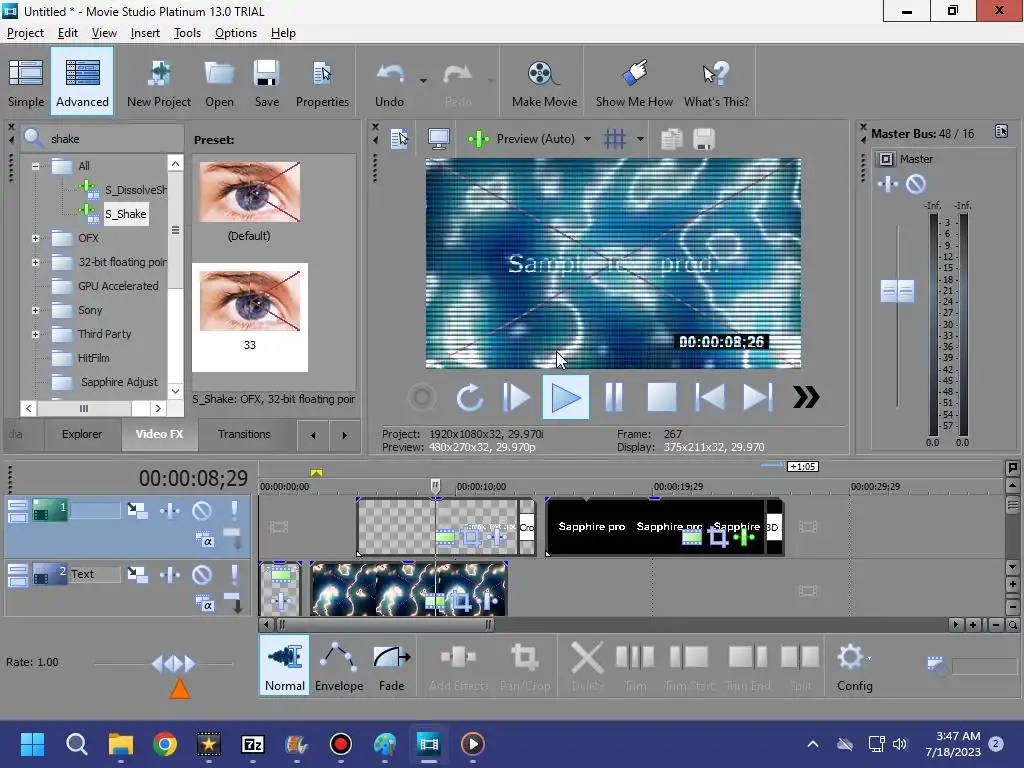Solo the Text track
This screenshot has width=1024, height=768.
(x=234, y=574)
